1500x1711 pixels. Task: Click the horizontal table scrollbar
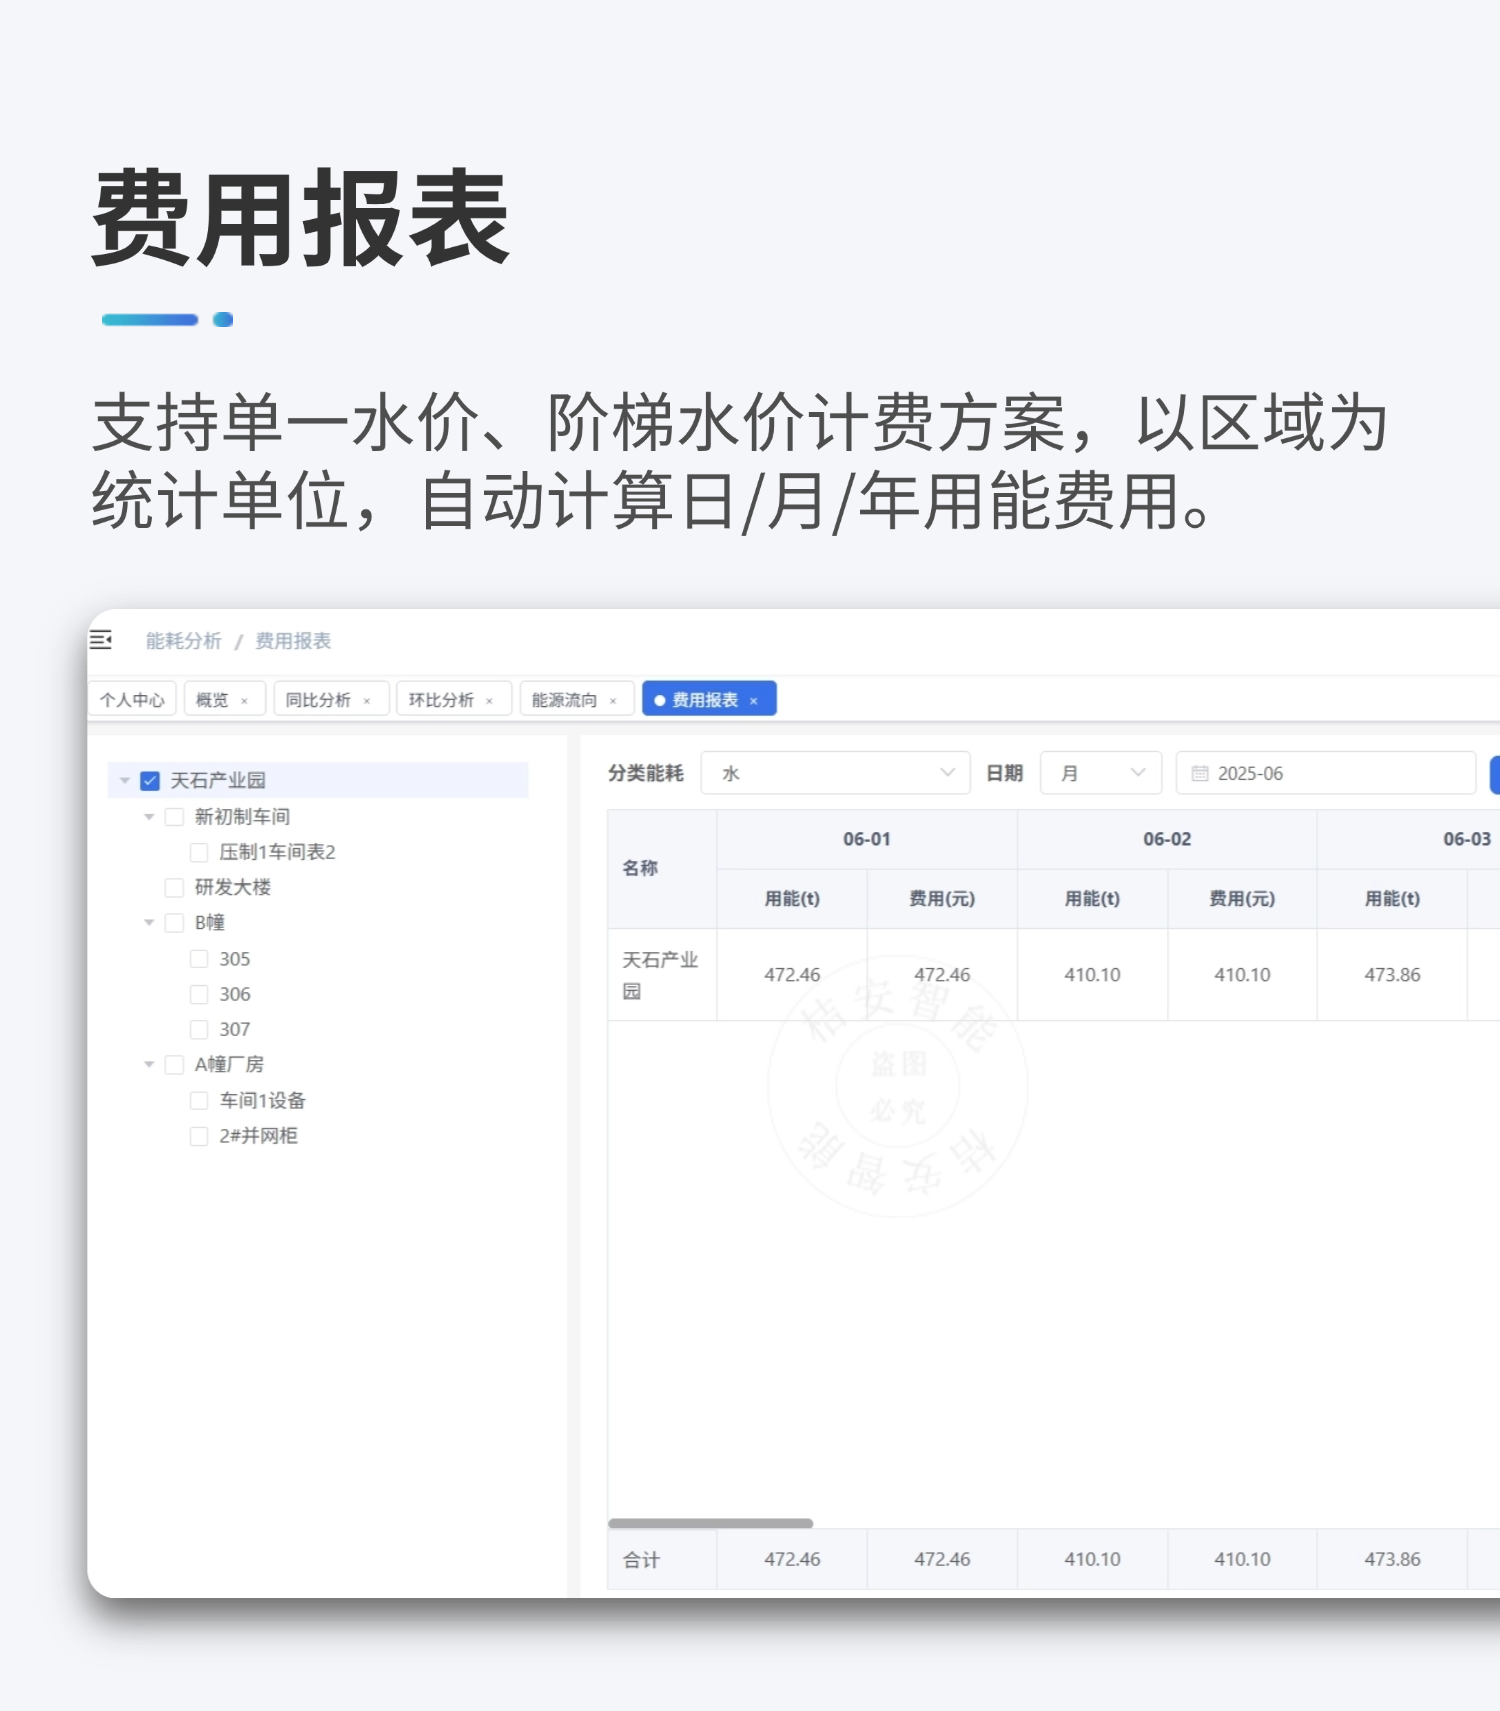coord(710,1523)
